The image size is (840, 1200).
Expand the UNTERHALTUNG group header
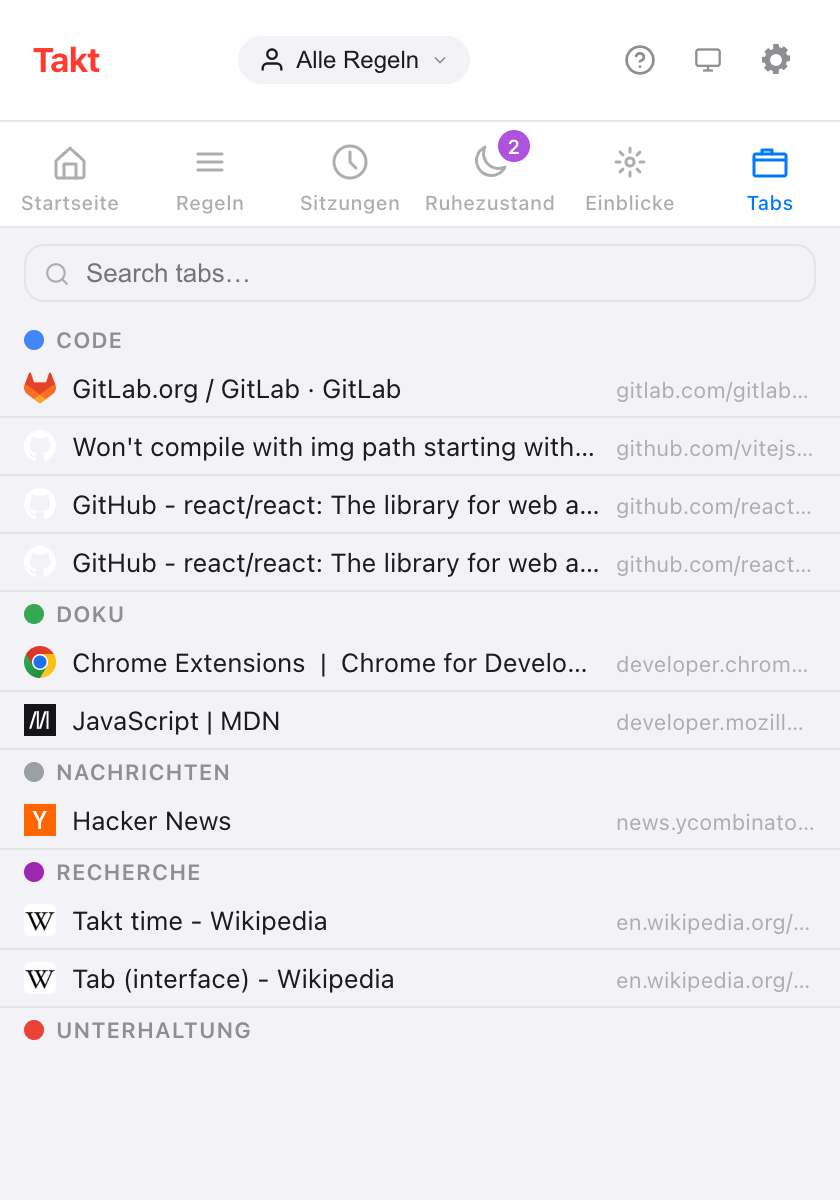pyautogui.click(x=420, y=1030)
